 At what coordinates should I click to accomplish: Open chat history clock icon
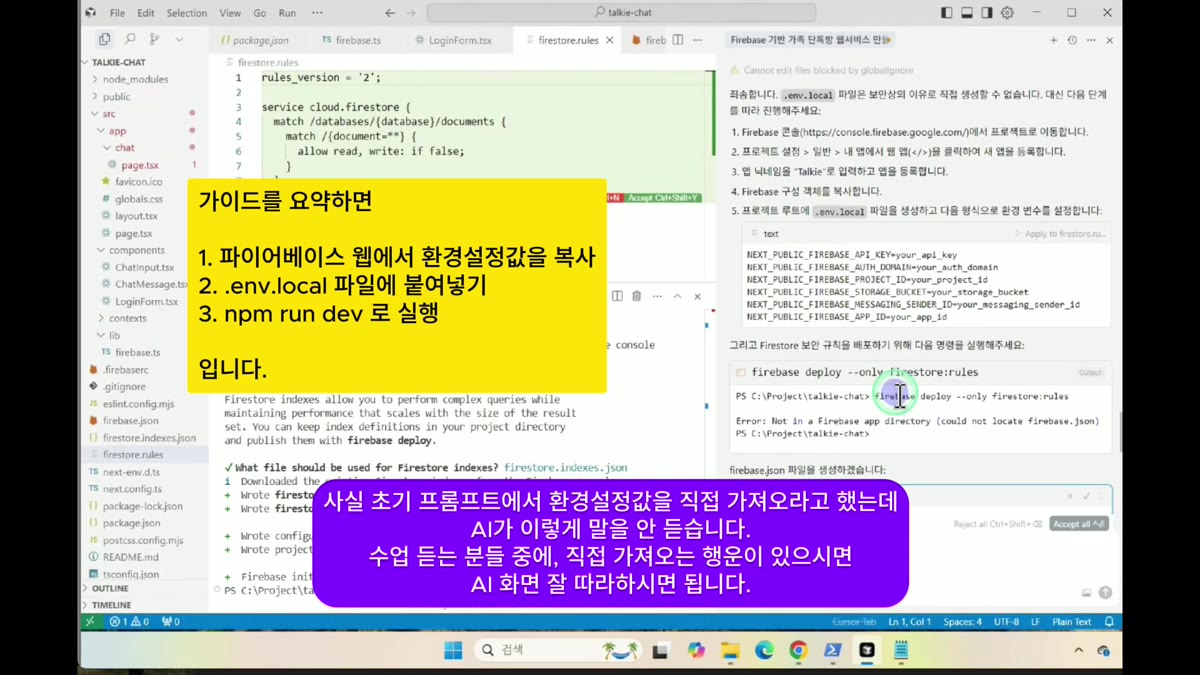[1072, 40]
